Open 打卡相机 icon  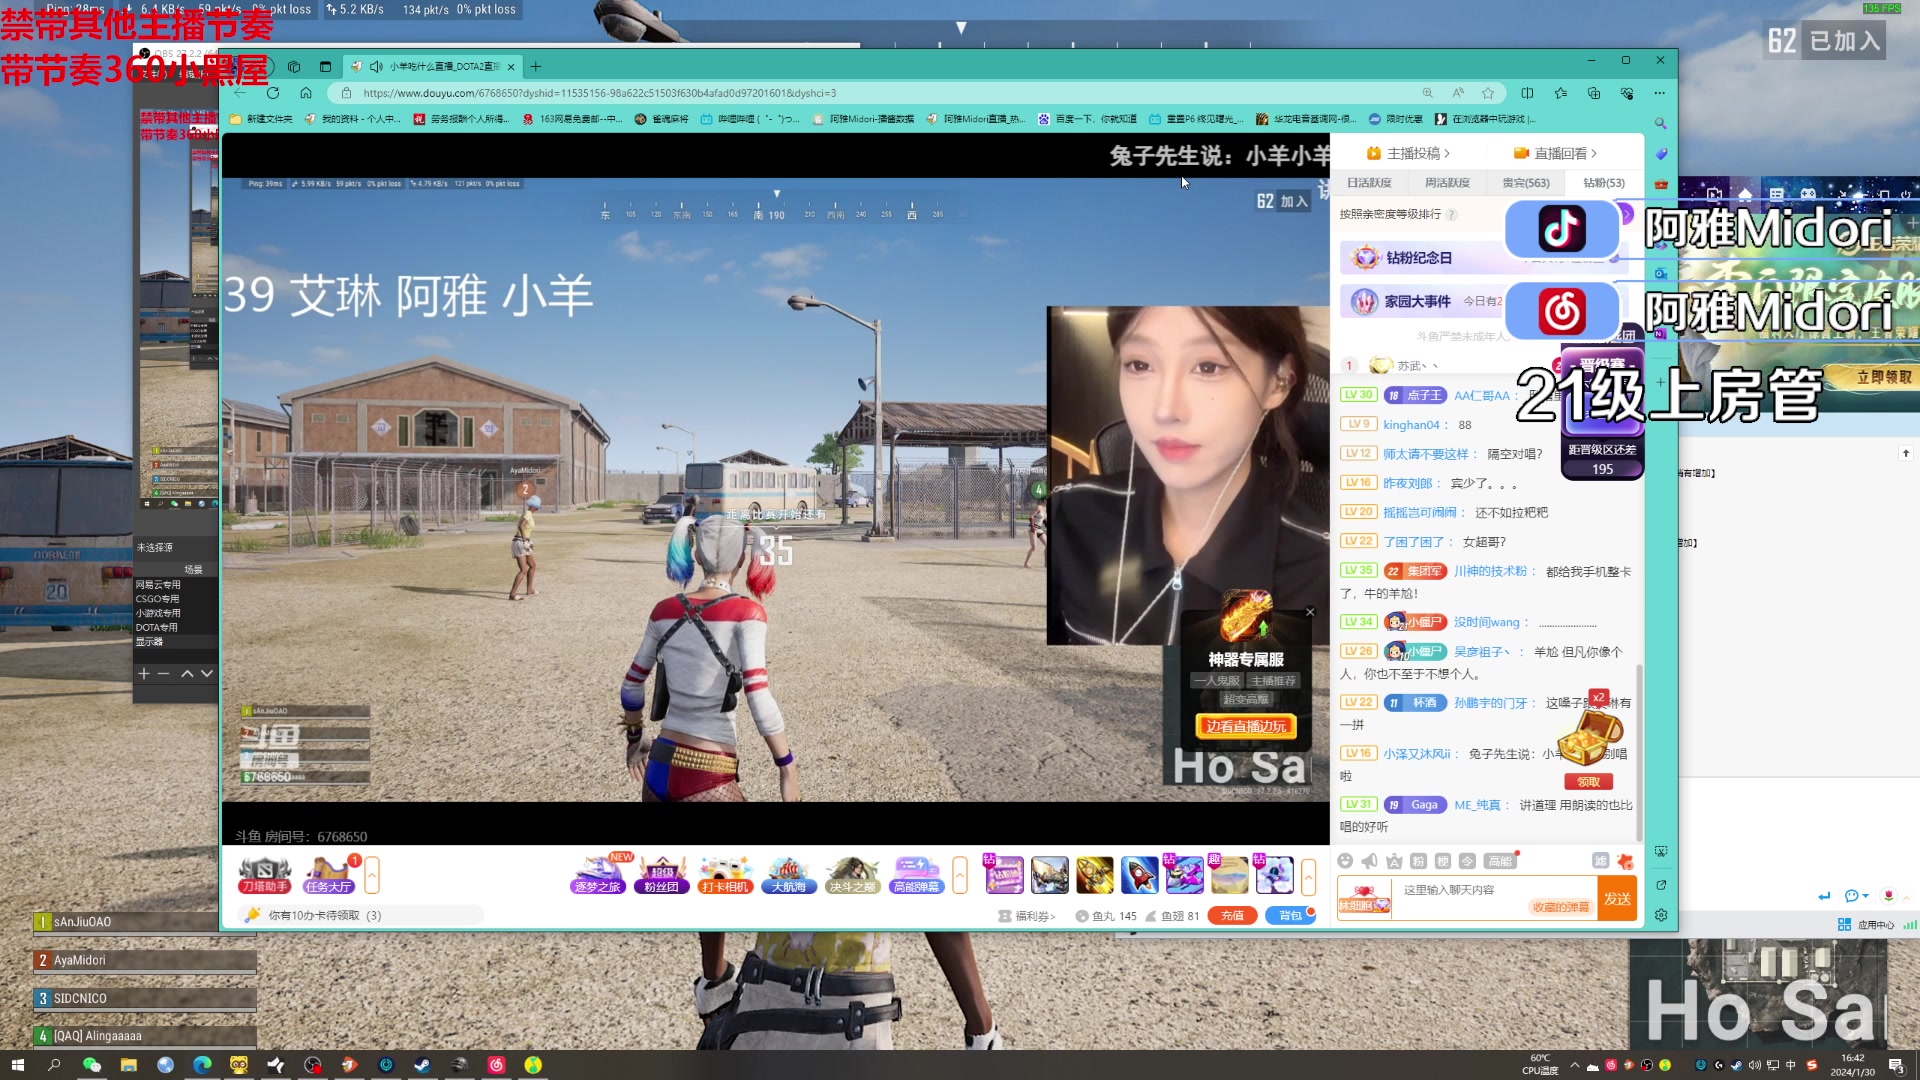point(725,875)
